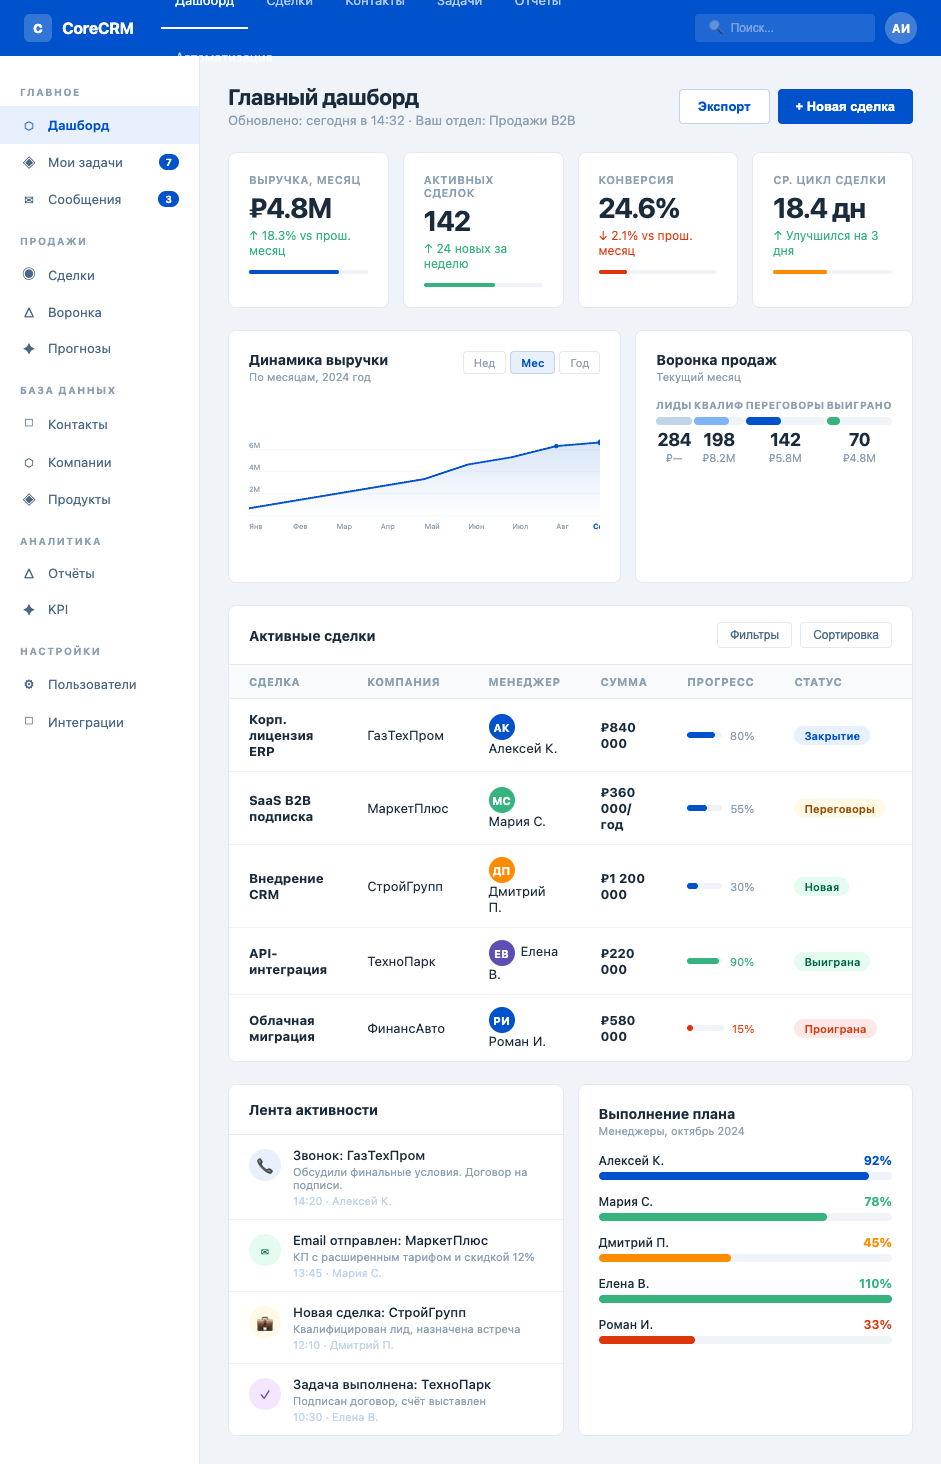Click the Дашборд sidebar icon

coord(29,126)
